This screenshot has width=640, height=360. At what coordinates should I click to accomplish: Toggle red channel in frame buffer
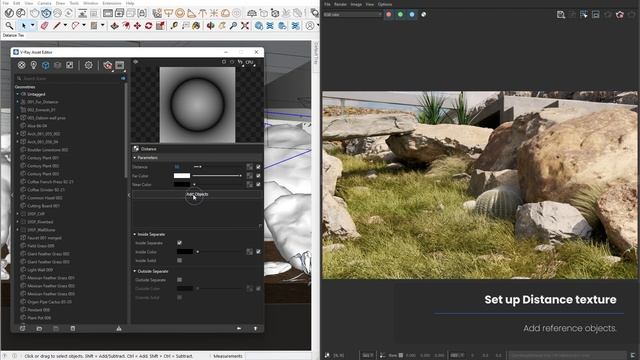point(389,14)
